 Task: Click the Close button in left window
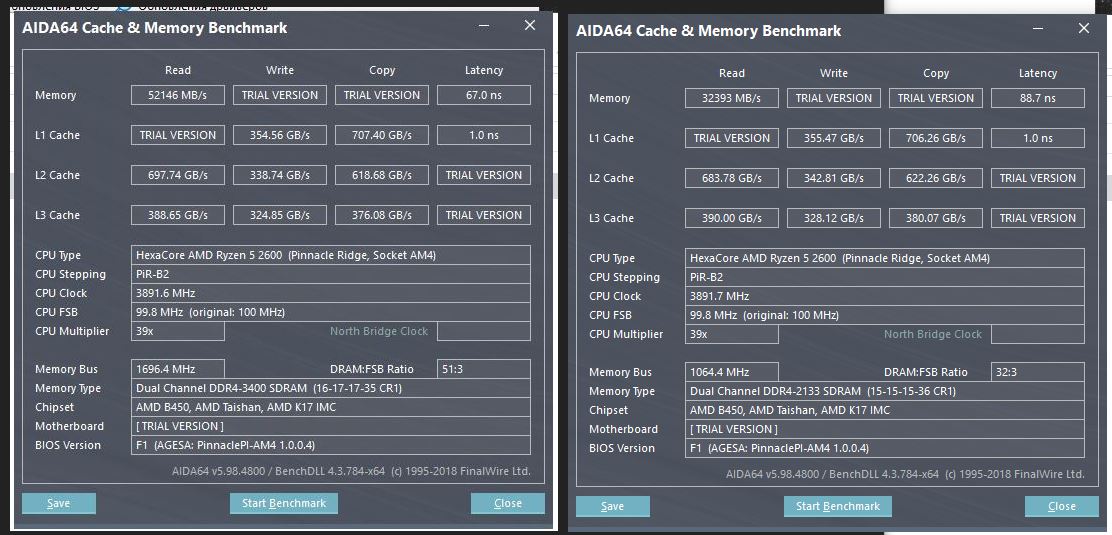508,503
